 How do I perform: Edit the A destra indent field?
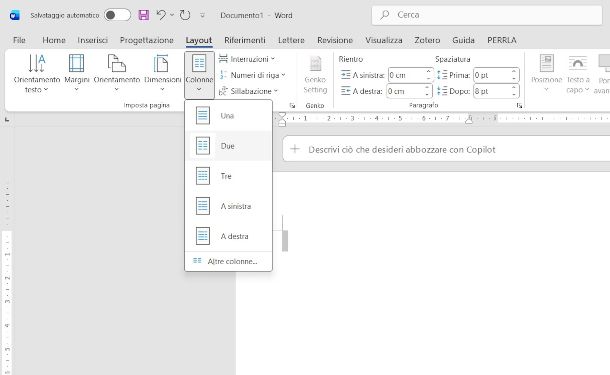click(x=405, y=91)
